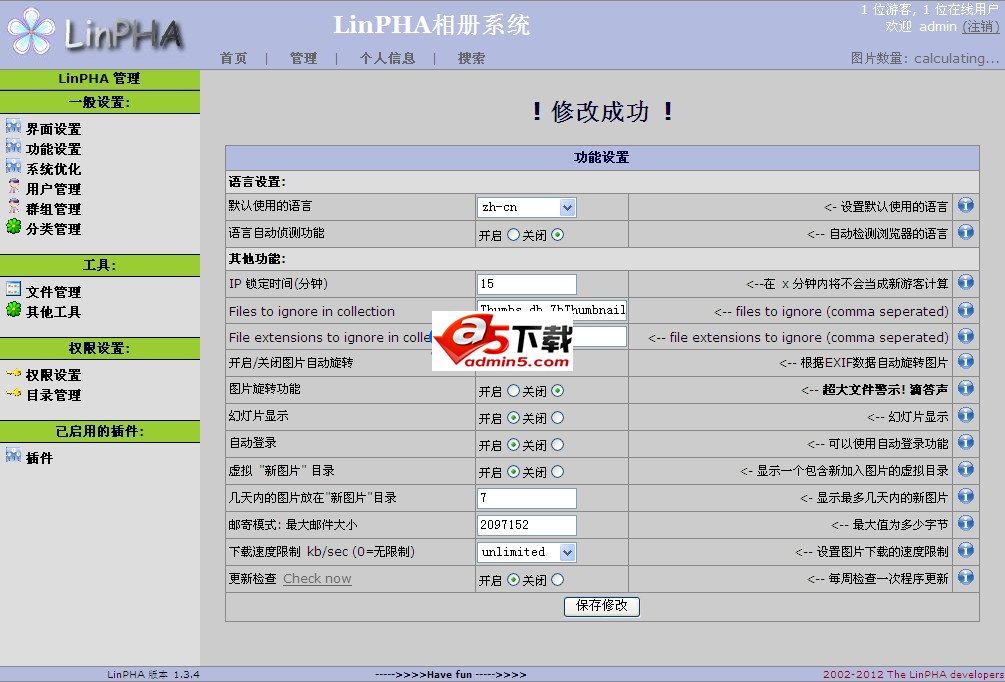This screenshot has height=682, width=1005.
Task: Open 文件管理 link in sidebar
Action: click(53, 292)
